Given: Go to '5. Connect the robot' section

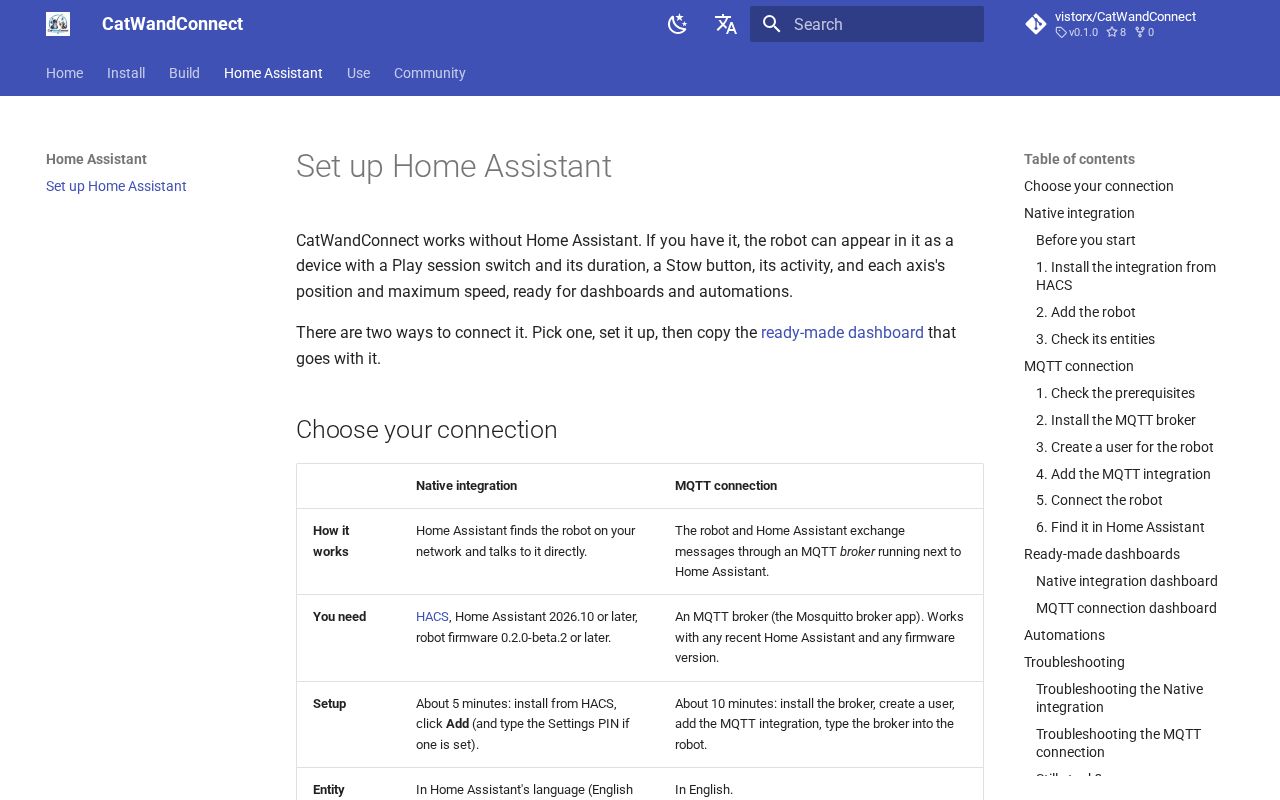Looking at the screenshot, I should point(1099,500).
